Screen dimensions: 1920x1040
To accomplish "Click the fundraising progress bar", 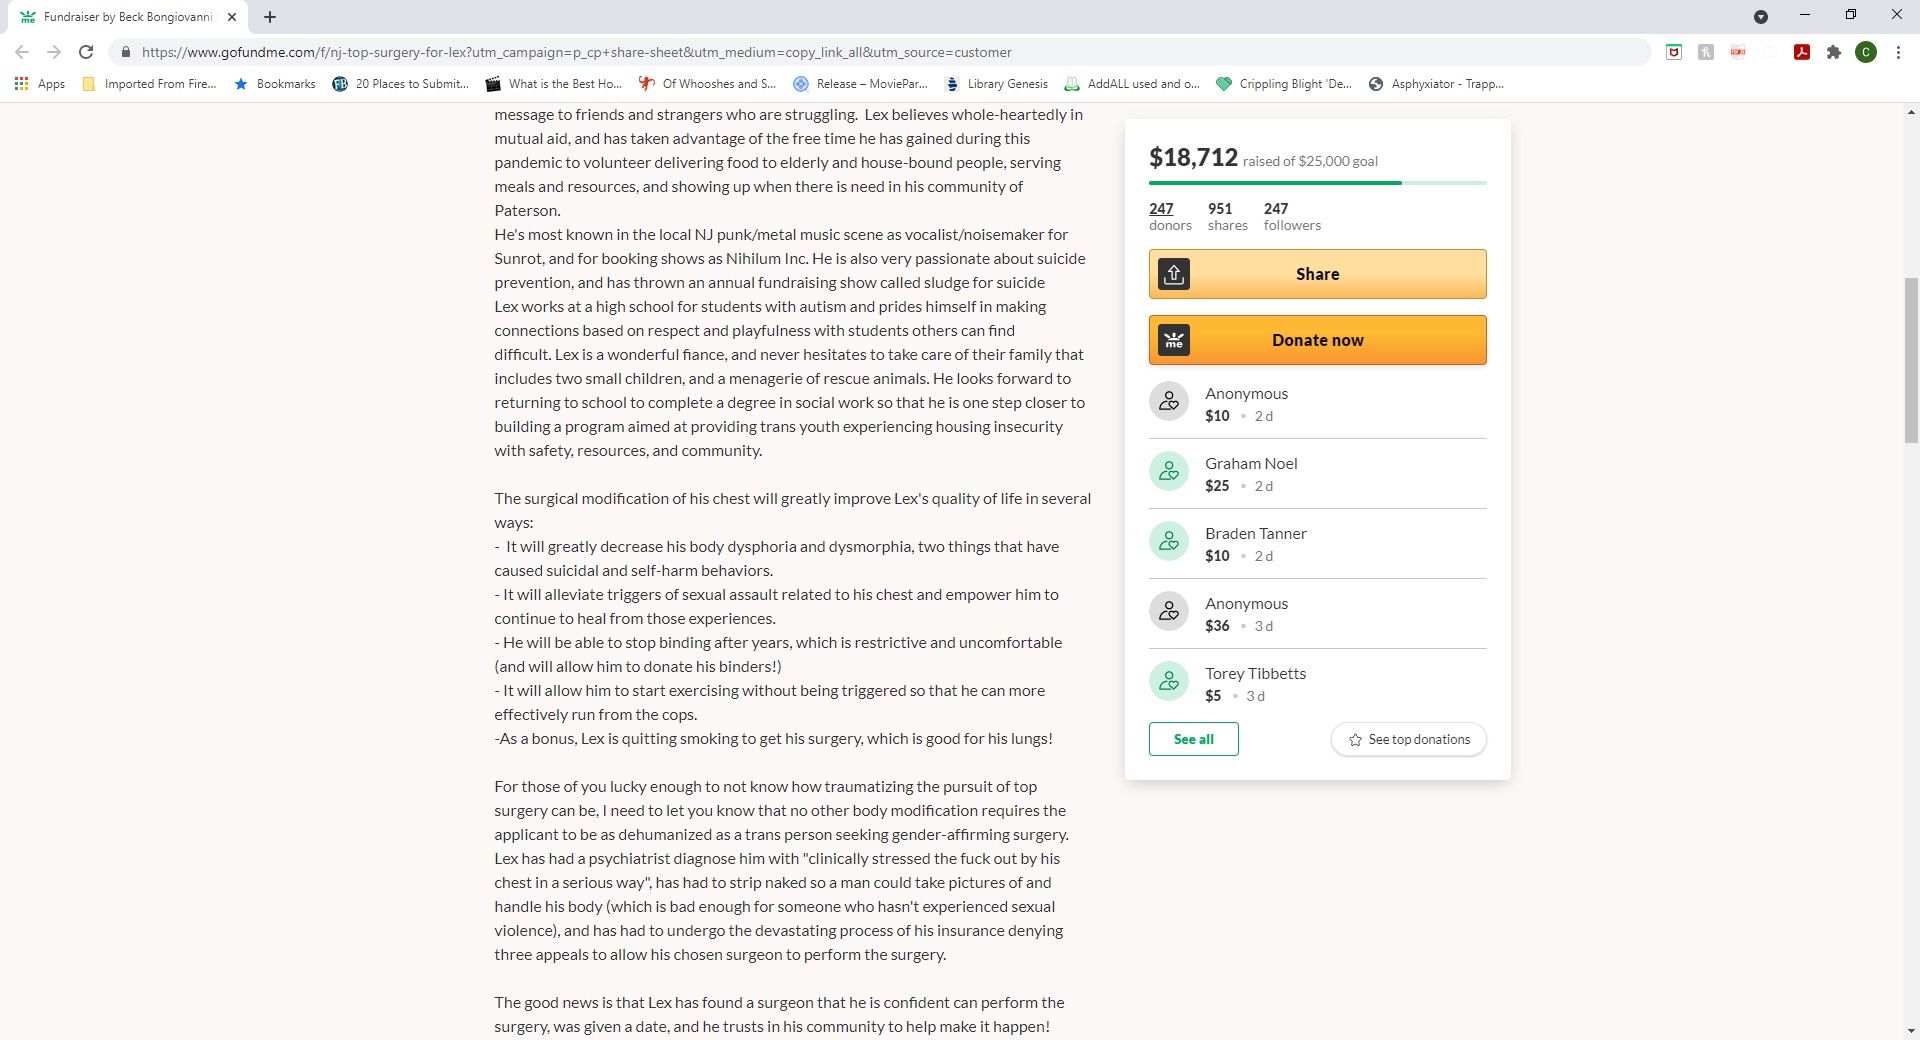I will click(1318, 183).
